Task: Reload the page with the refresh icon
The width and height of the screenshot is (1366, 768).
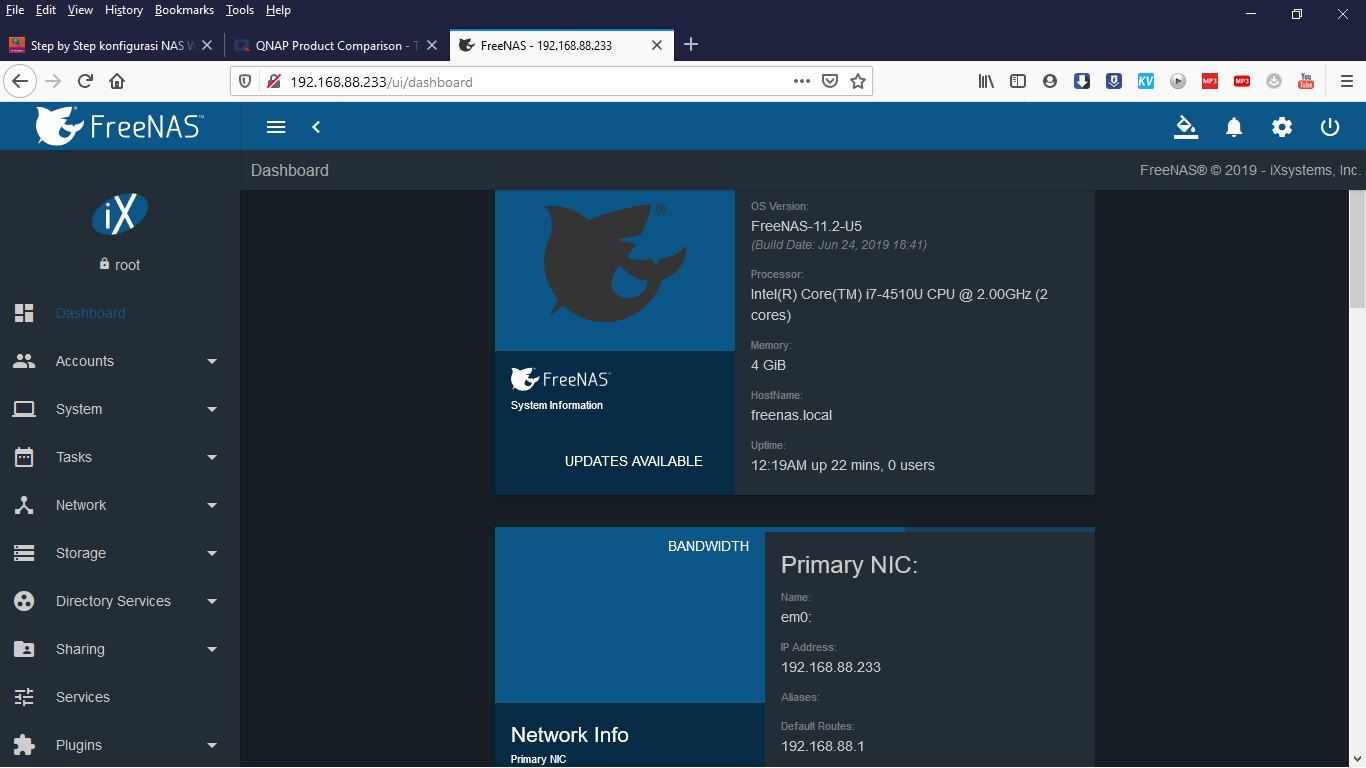Action: coord(86,81)
